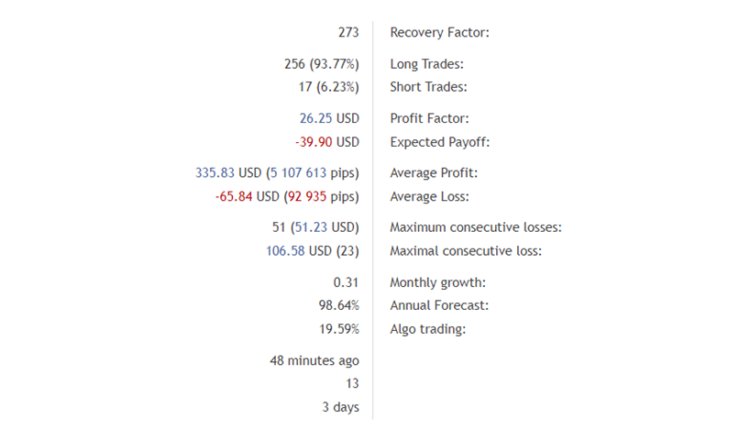Click the 48 minutes ago text
The image size is (750, 430).
click(314, 360)
